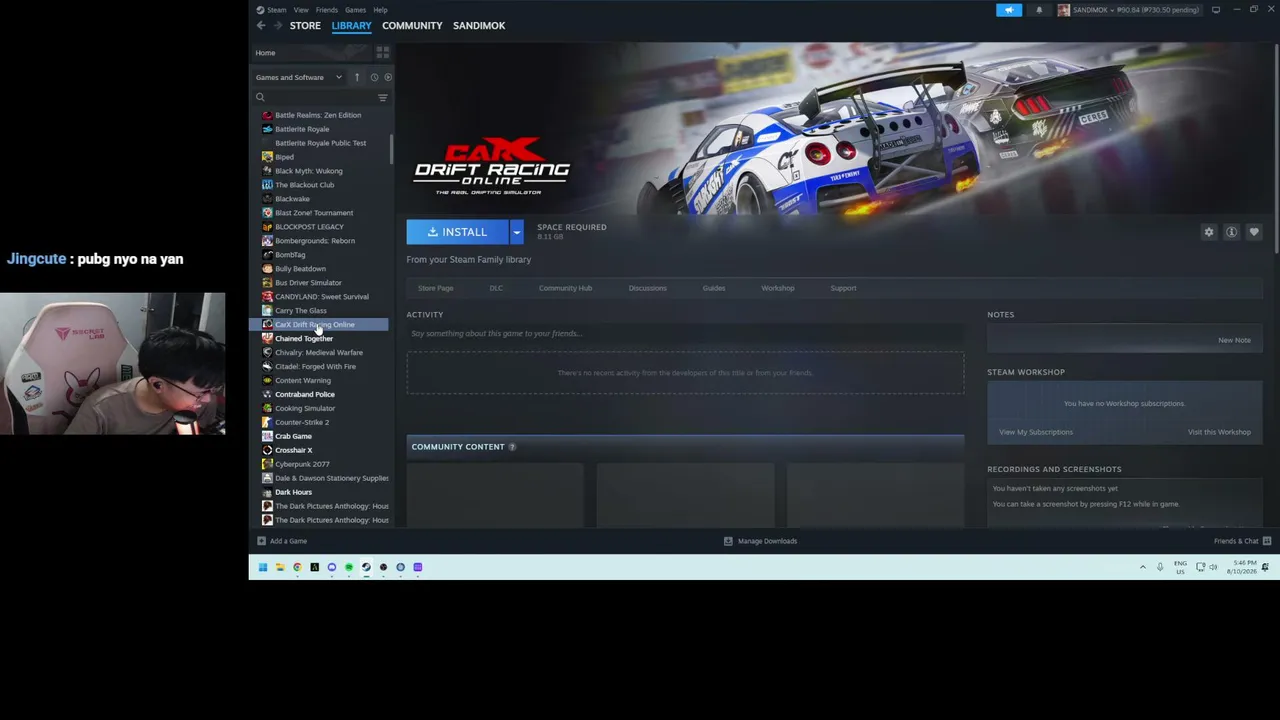Screen dimensions: 1280x720
Task: Click the Counter-Strike 2 game icon
Action: (x=267, y=422)
